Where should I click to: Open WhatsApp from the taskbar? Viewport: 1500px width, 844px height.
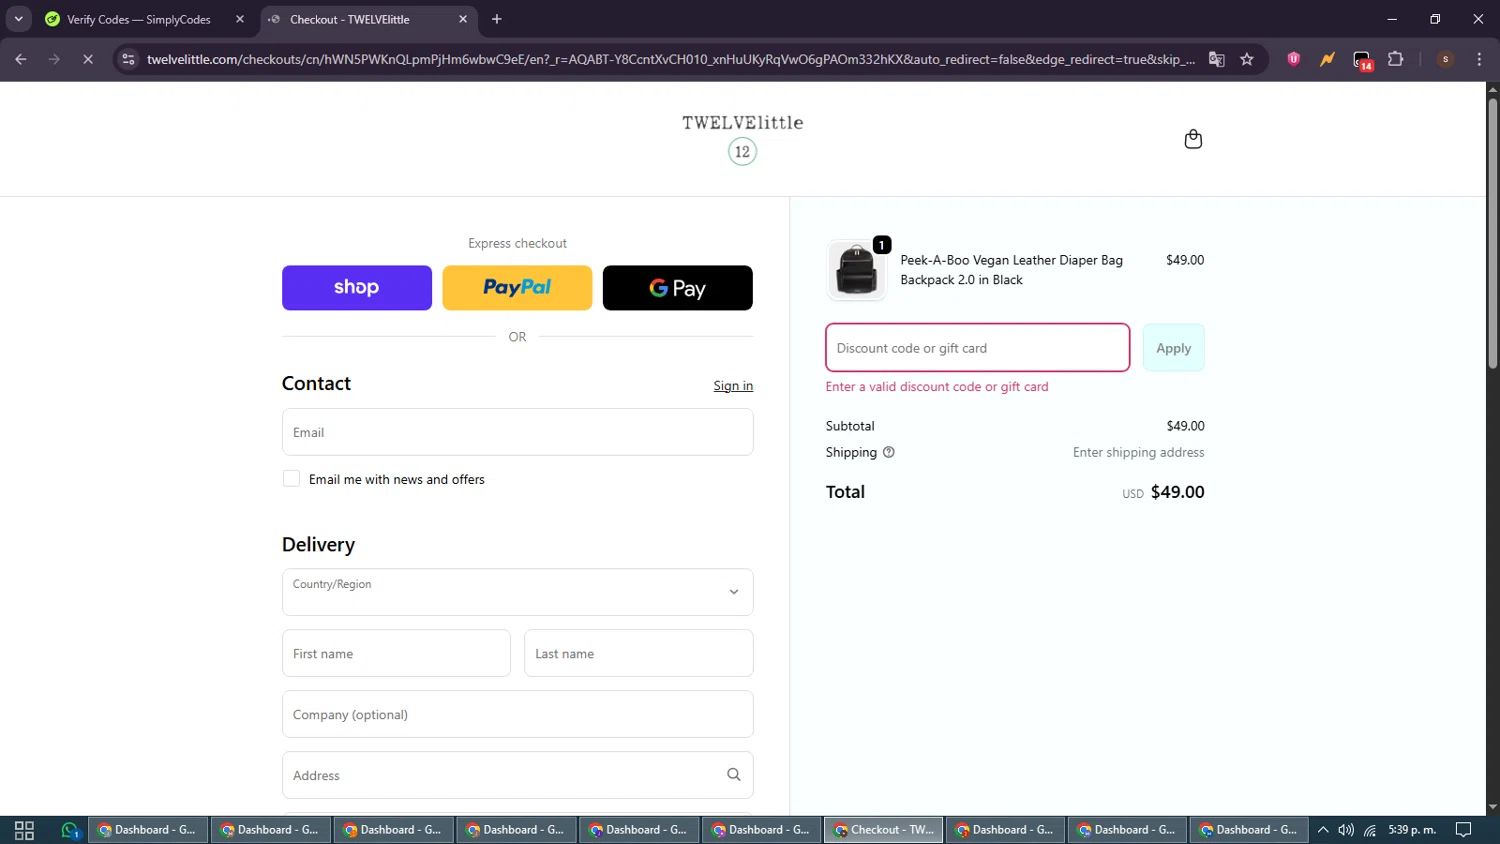pyautogui.click(x=70, y=830)
